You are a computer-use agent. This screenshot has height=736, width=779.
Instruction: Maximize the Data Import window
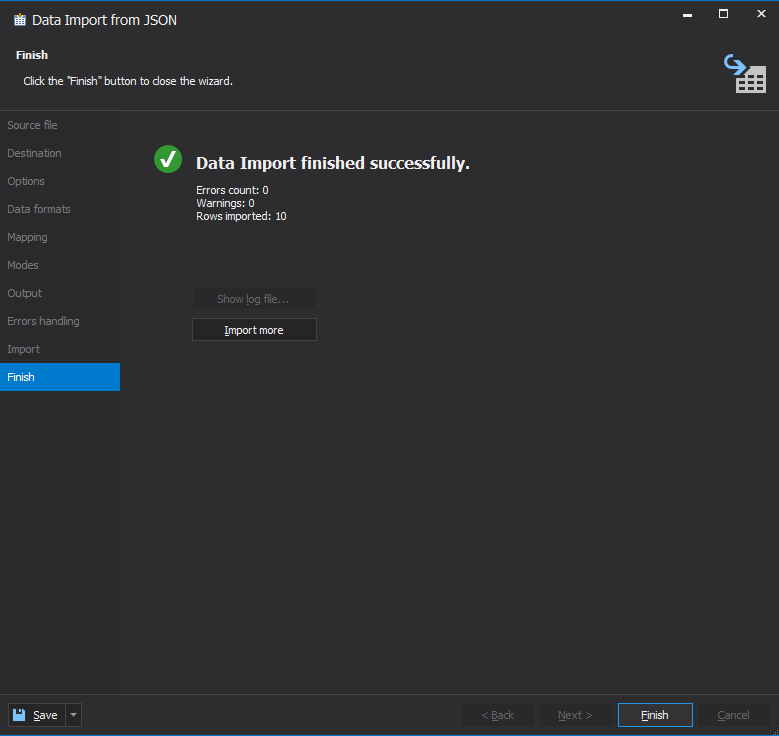pos(723,14)
